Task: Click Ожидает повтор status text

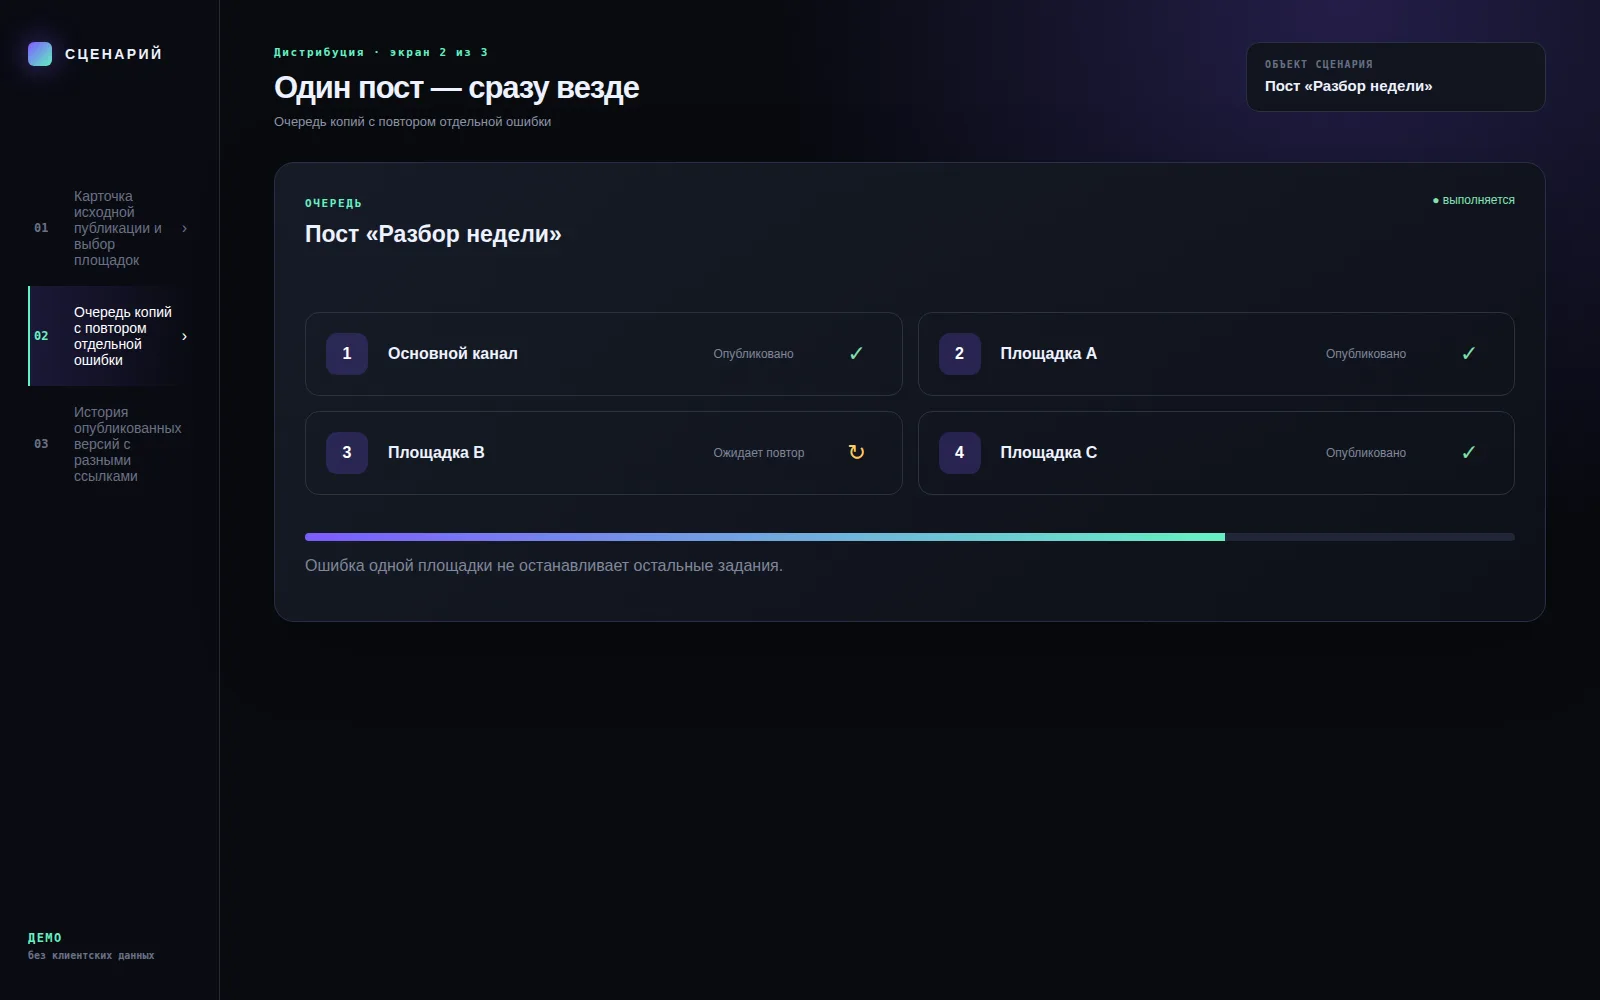Action: (758, 453)
